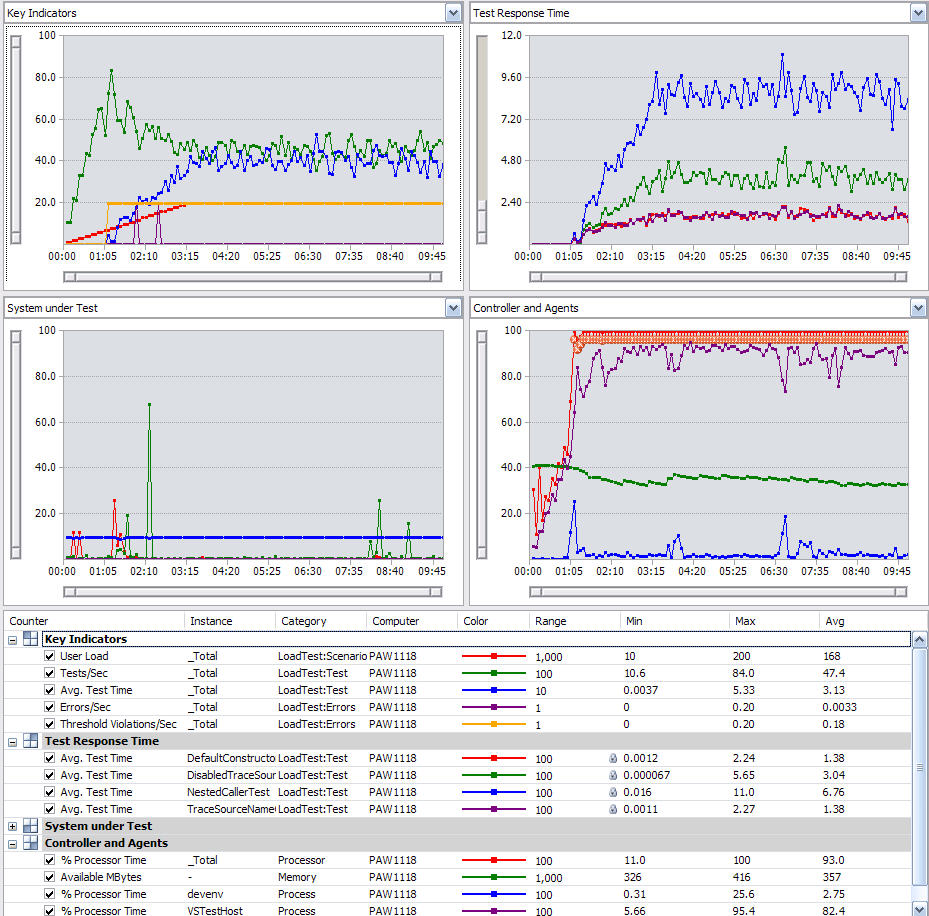Screen dimensions: 929x916
Task: Click the TraceSourceName instance cell
Action: point(231,809)
